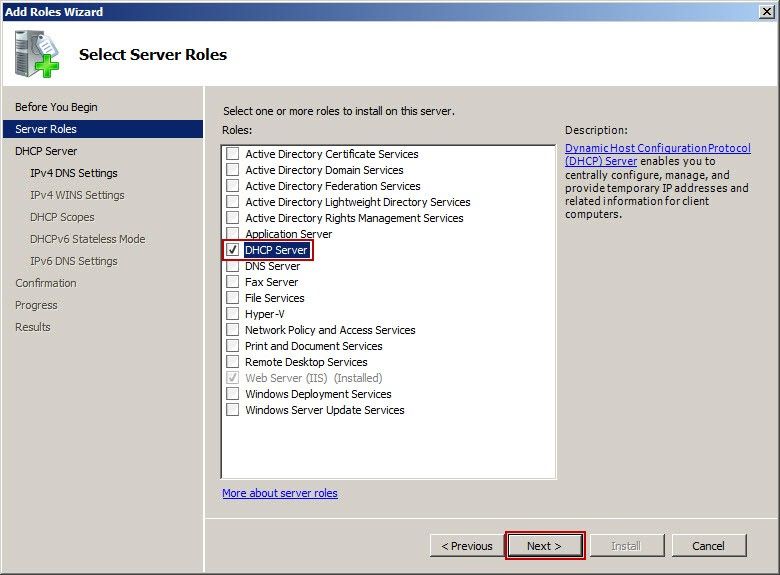This screenshot has height=575, width=780.
Task: Select Active Directory Domain Services label
Action: 324,170
